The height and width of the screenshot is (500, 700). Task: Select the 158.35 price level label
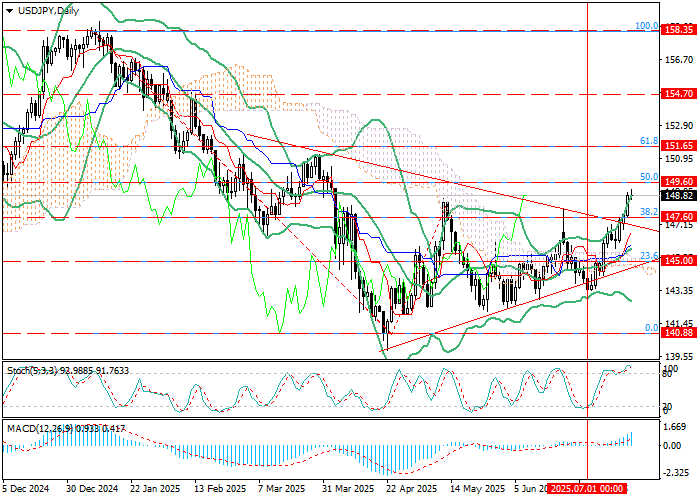[x=680, y=30]
